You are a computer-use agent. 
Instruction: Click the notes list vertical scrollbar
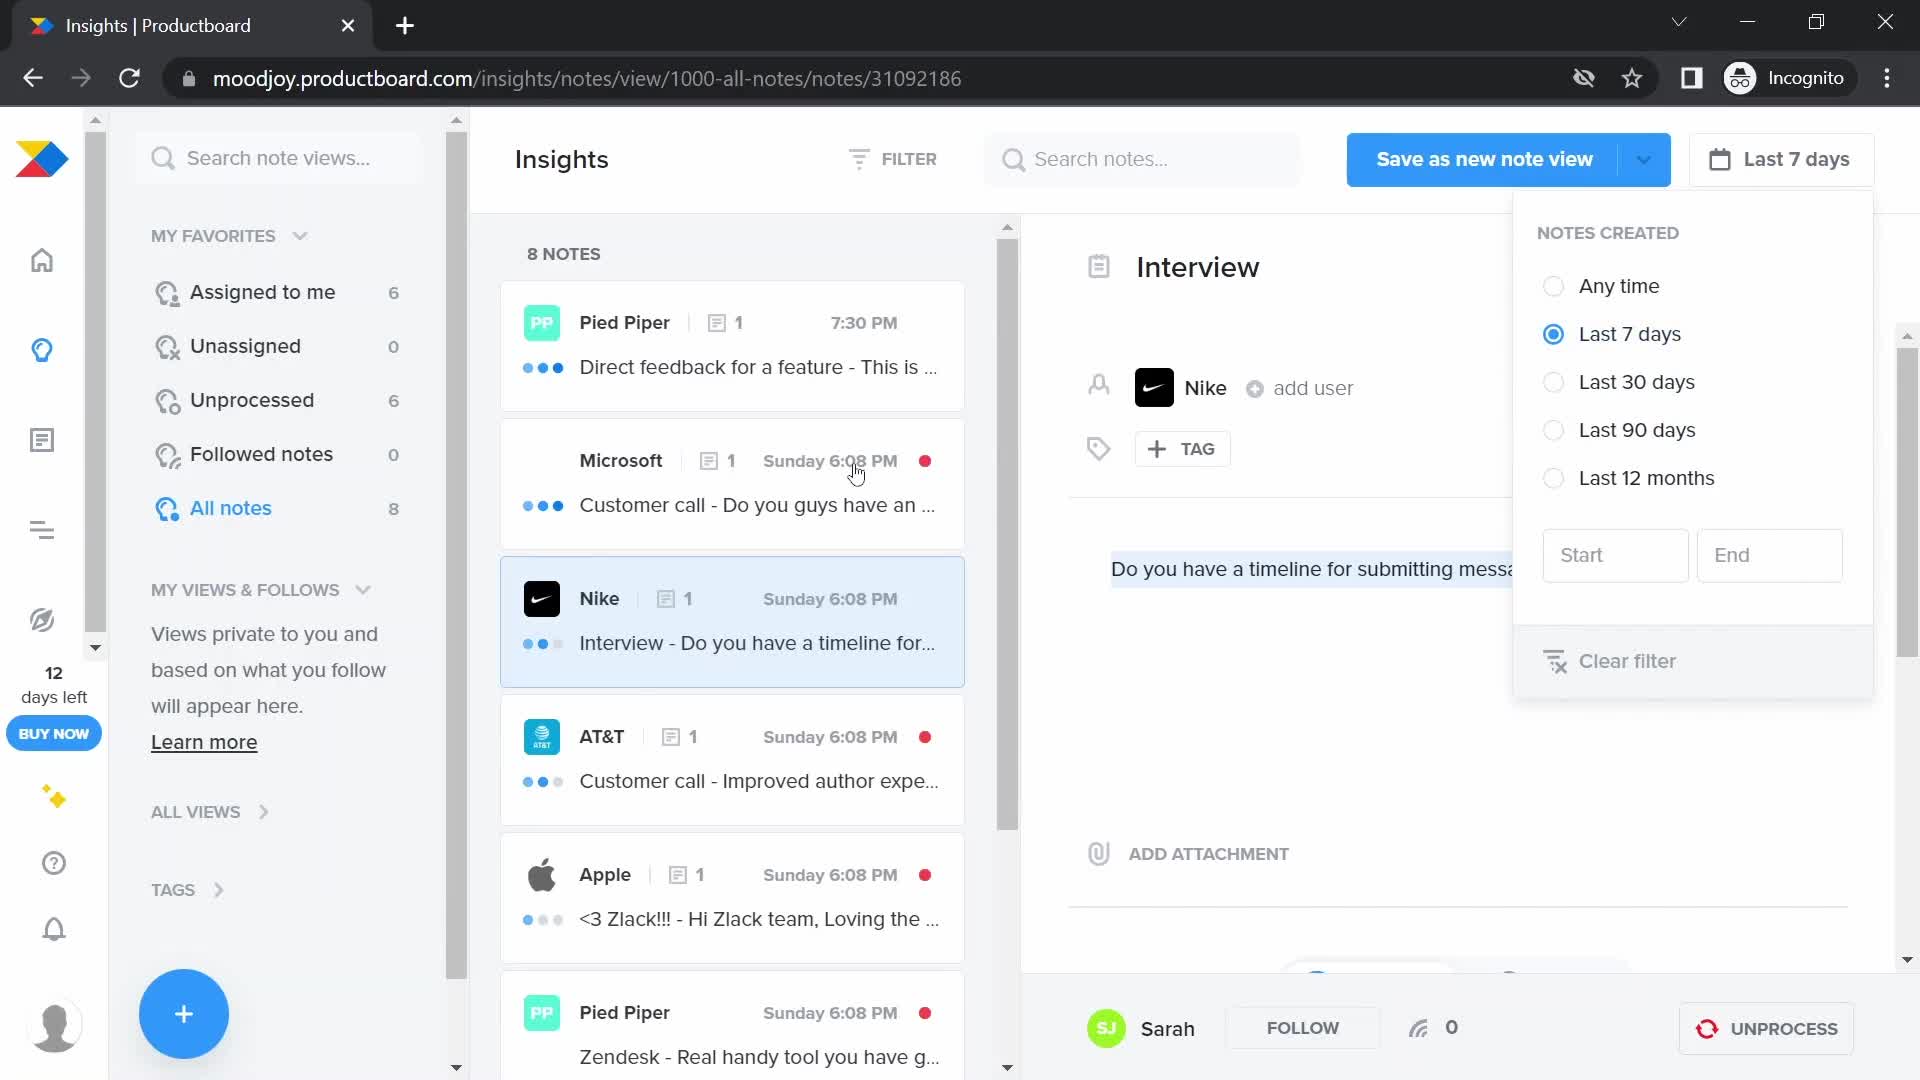(x=1007, y=535)
